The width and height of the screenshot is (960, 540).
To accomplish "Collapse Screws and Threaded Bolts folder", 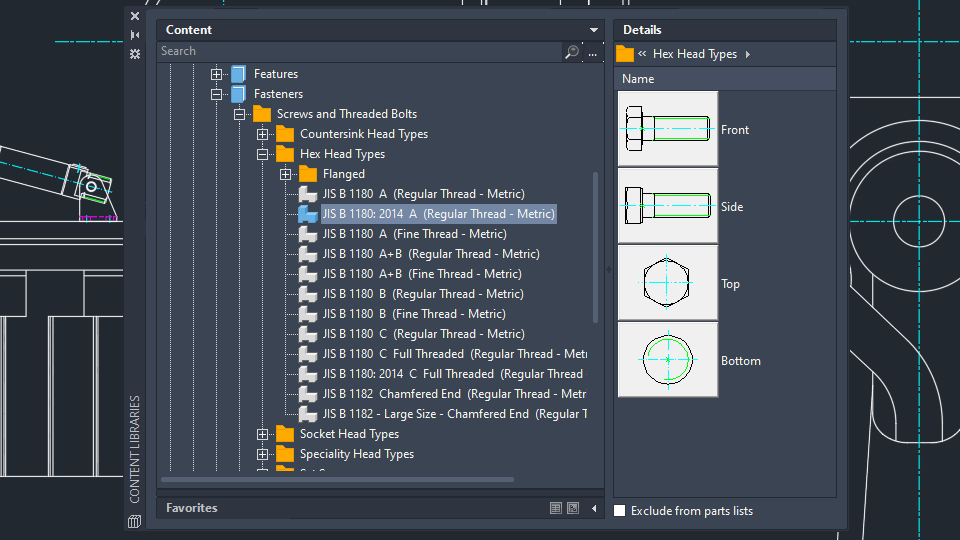I will (x=239, y=114).
